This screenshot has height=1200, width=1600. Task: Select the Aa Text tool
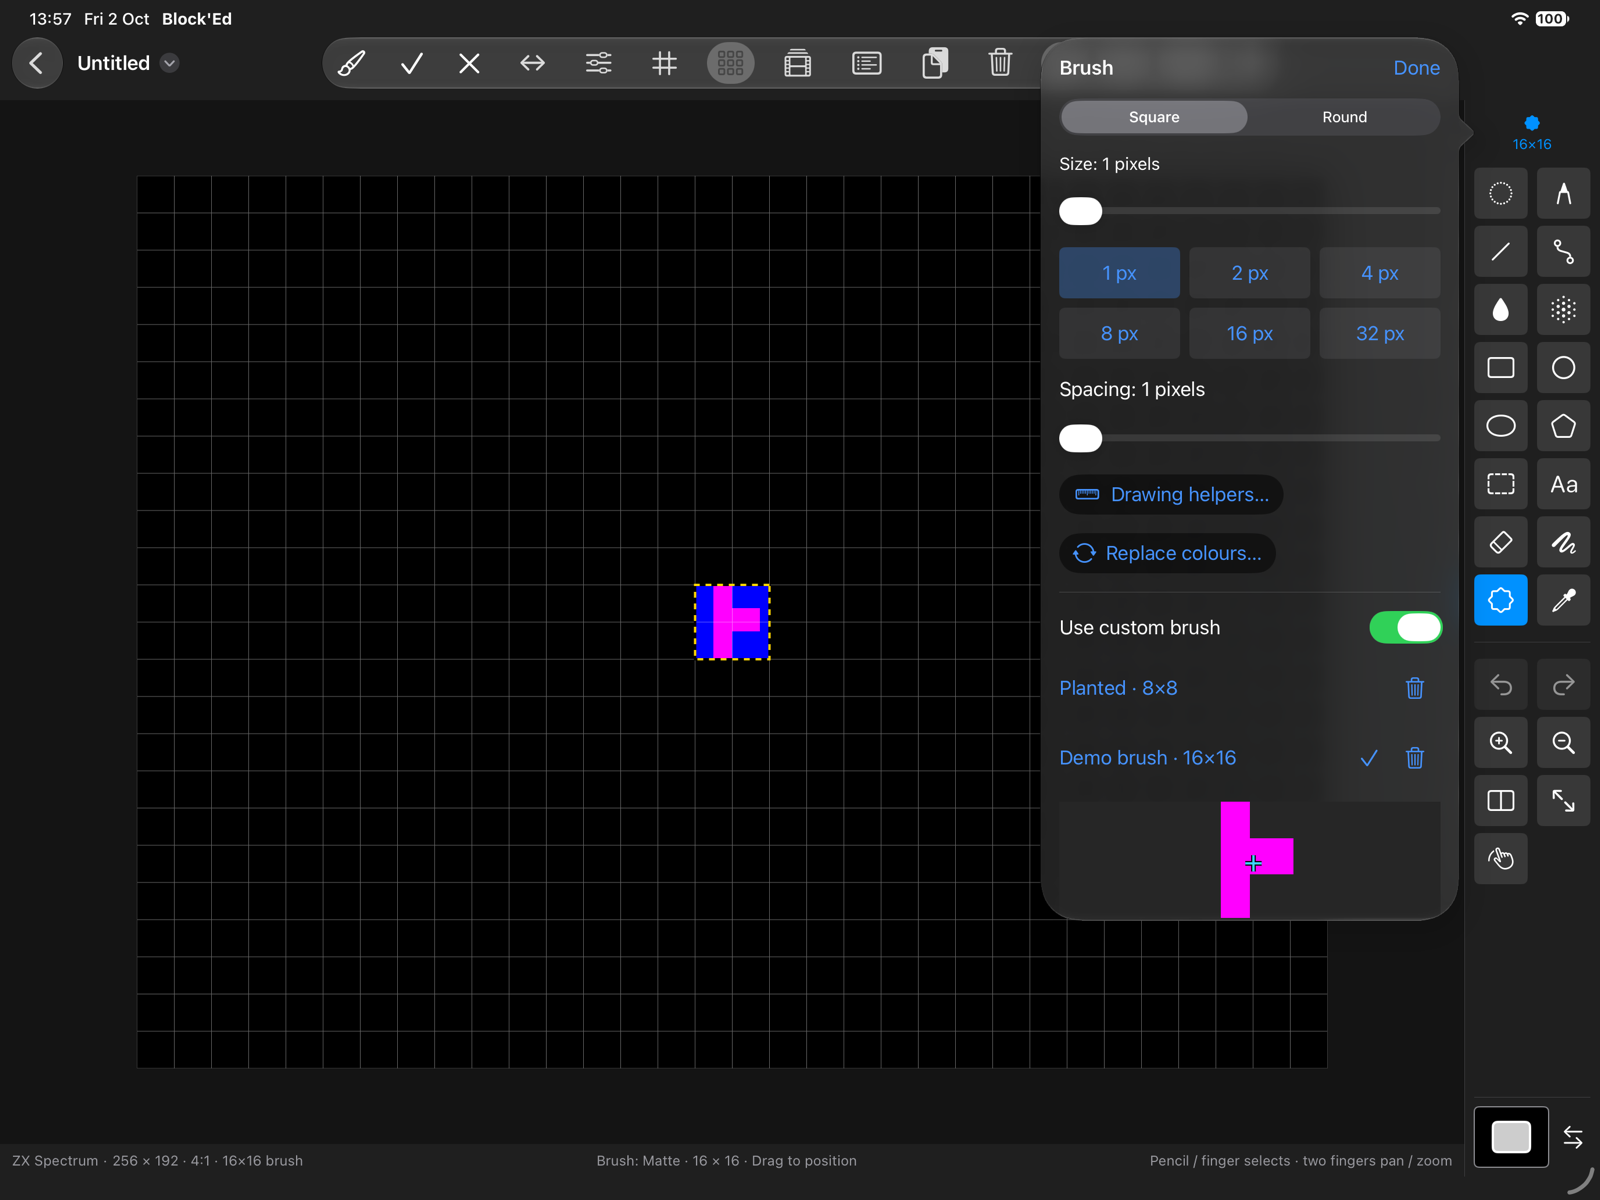(1563, 484)
